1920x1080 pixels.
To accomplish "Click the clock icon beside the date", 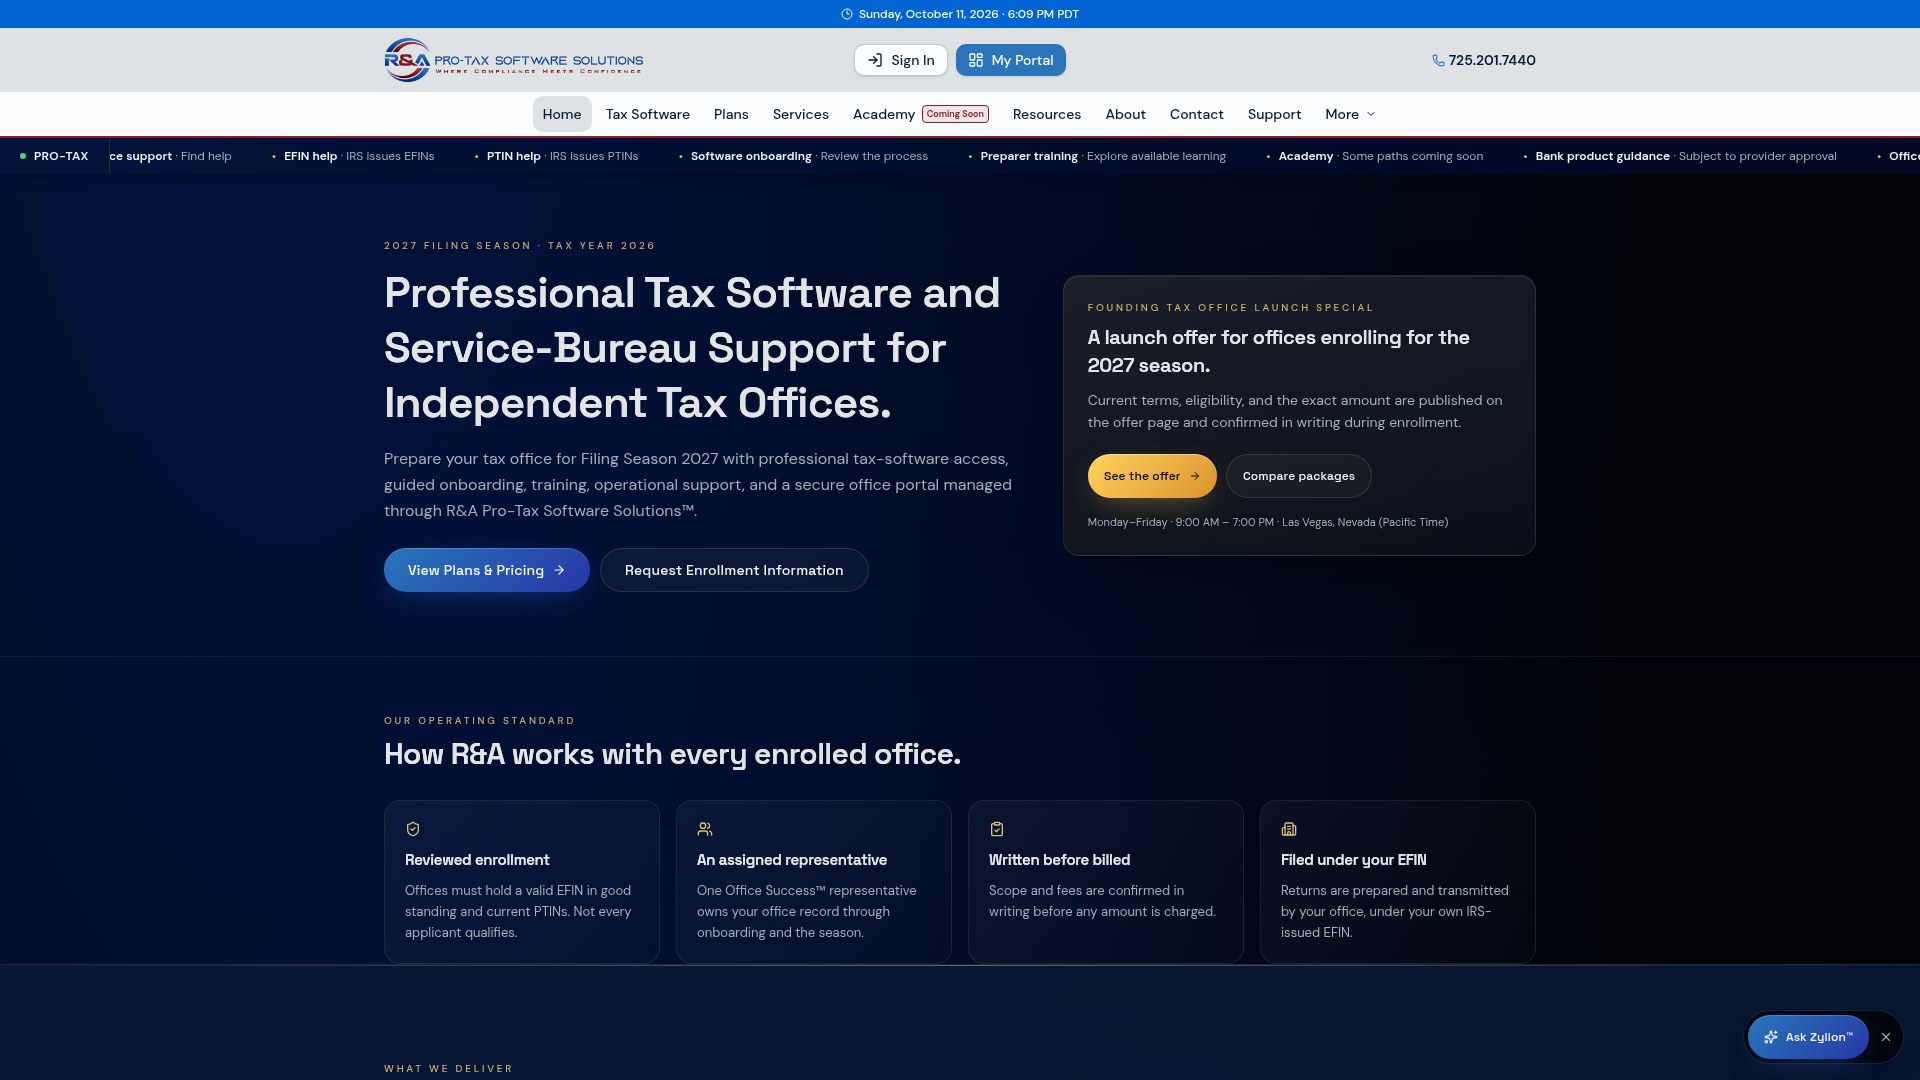I will [847, 14].
